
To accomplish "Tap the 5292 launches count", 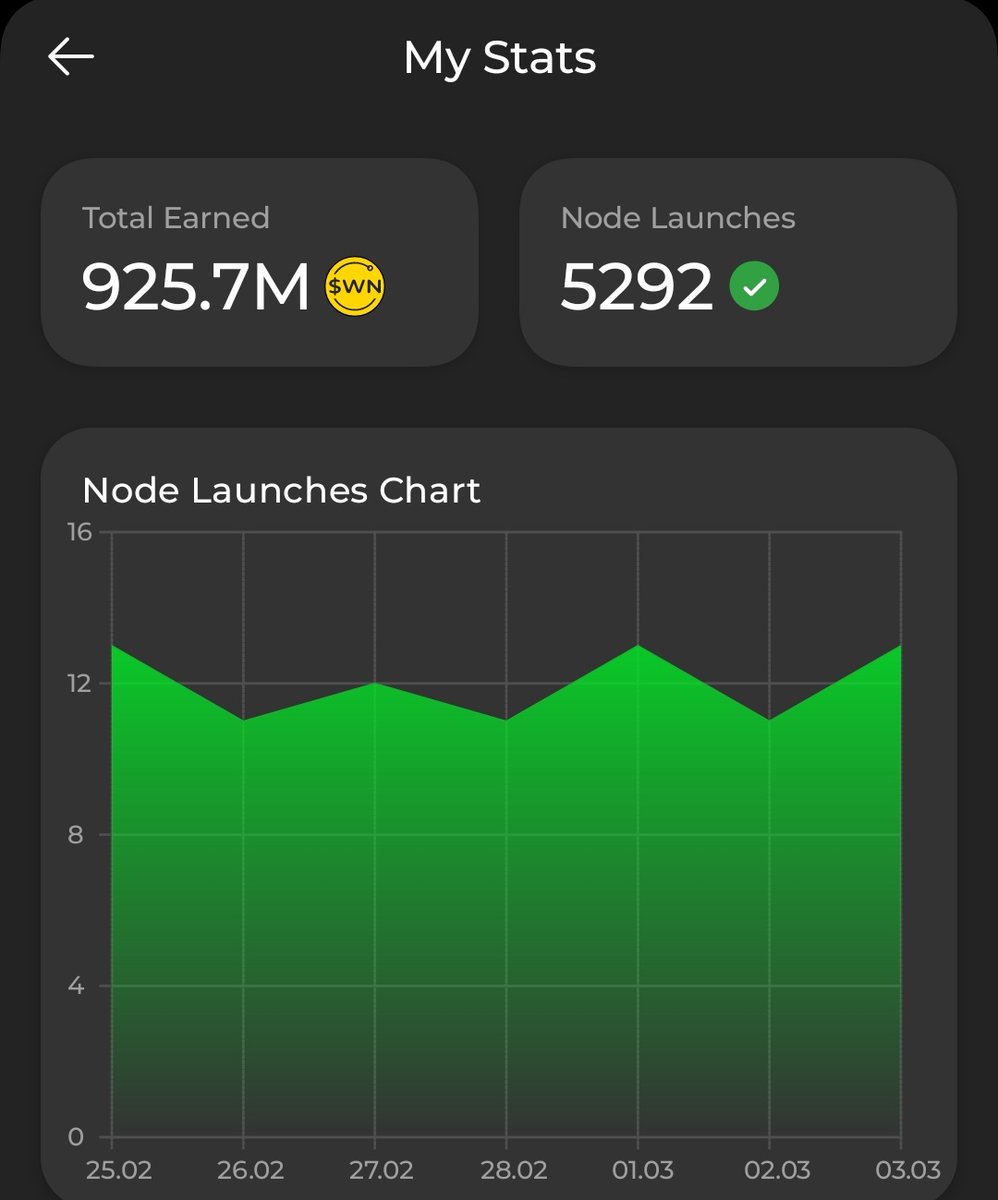I will coord(637,288).
